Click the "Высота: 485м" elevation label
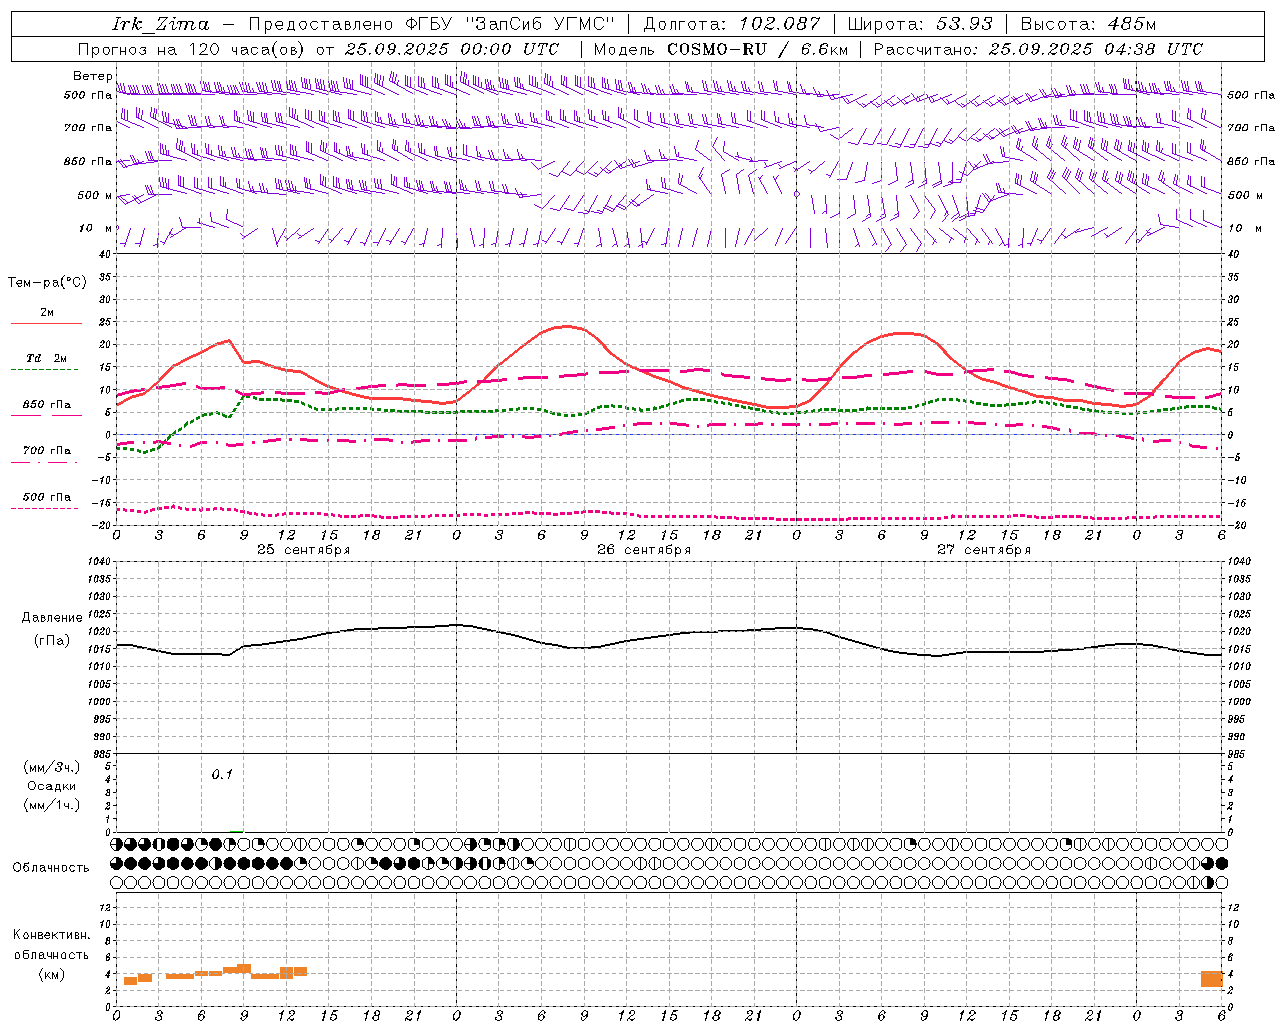 1088,24
